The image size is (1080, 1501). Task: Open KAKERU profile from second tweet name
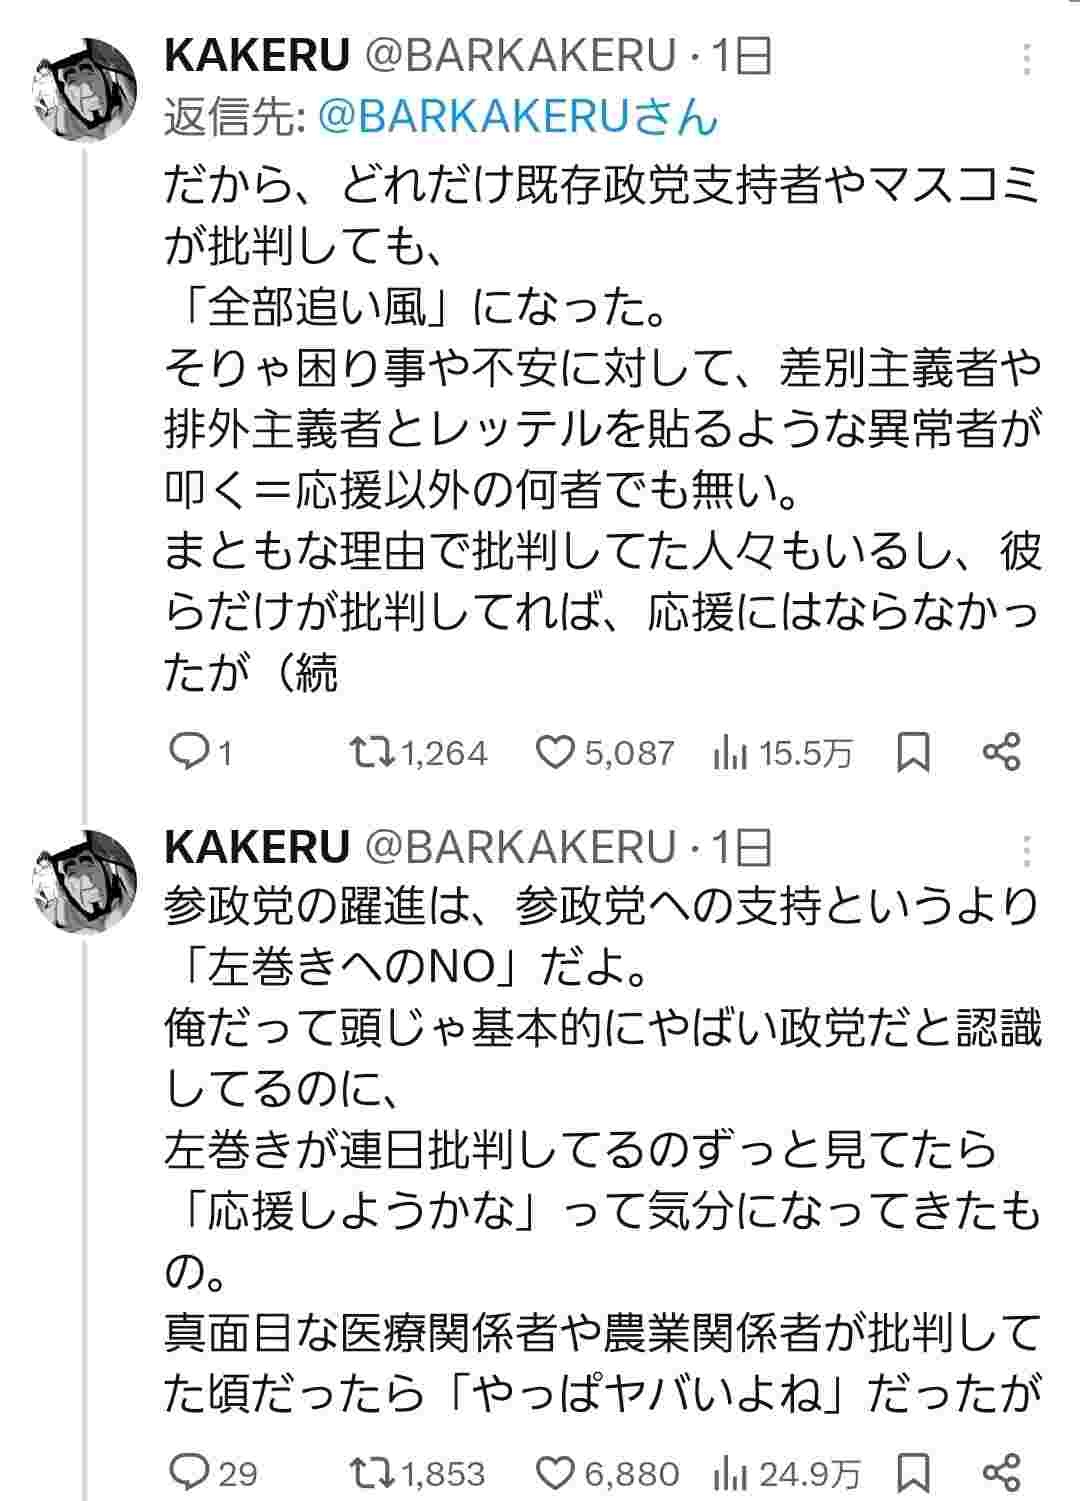coord(257,848)
